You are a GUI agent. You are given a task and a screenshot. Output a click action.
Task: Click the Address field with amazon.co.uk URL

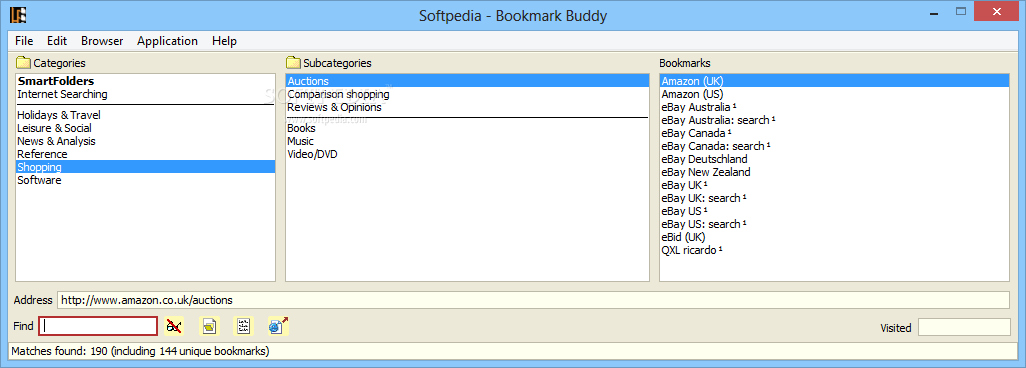point(533,300)
